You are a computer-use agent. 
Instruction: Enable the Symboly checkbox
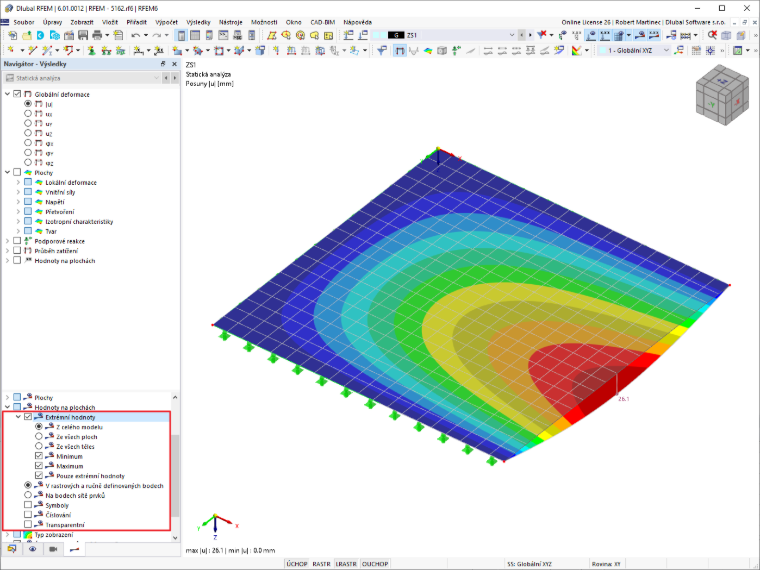[28, 505]
